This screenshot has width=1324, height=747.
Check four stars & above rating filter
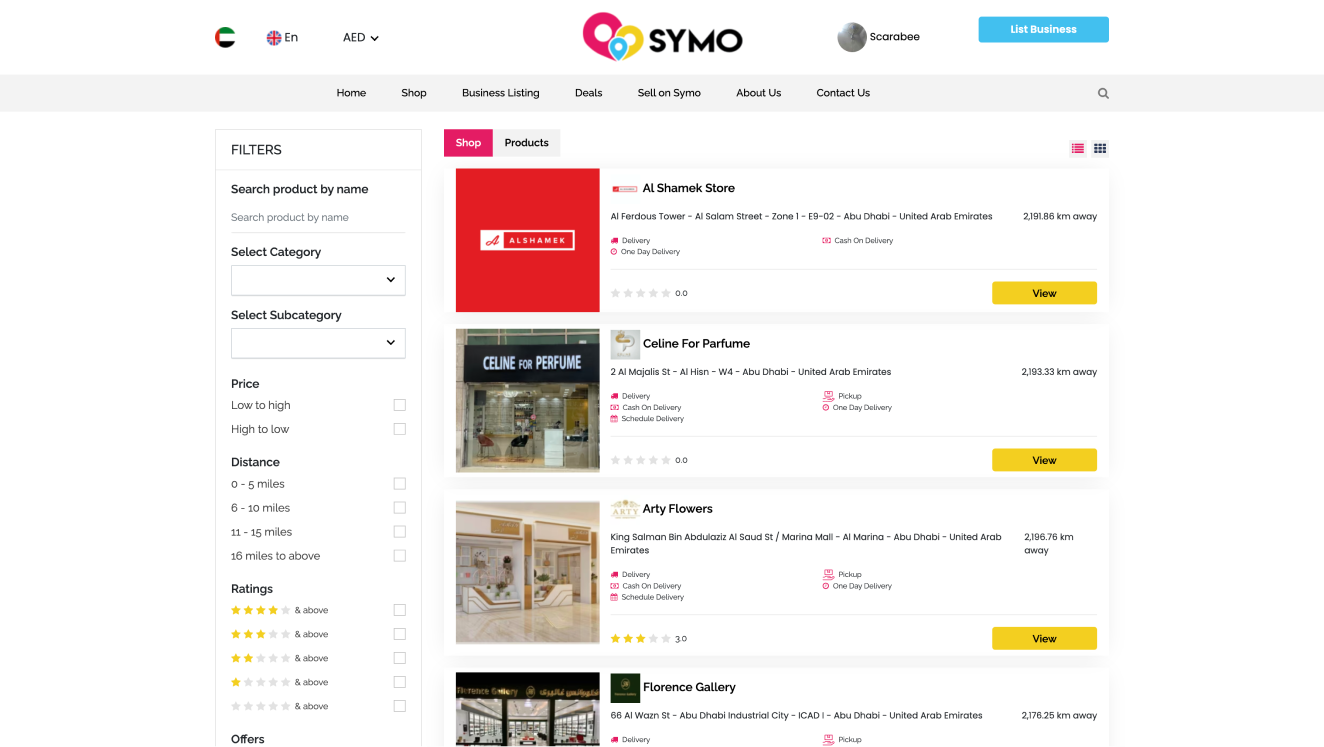(400, 610)
